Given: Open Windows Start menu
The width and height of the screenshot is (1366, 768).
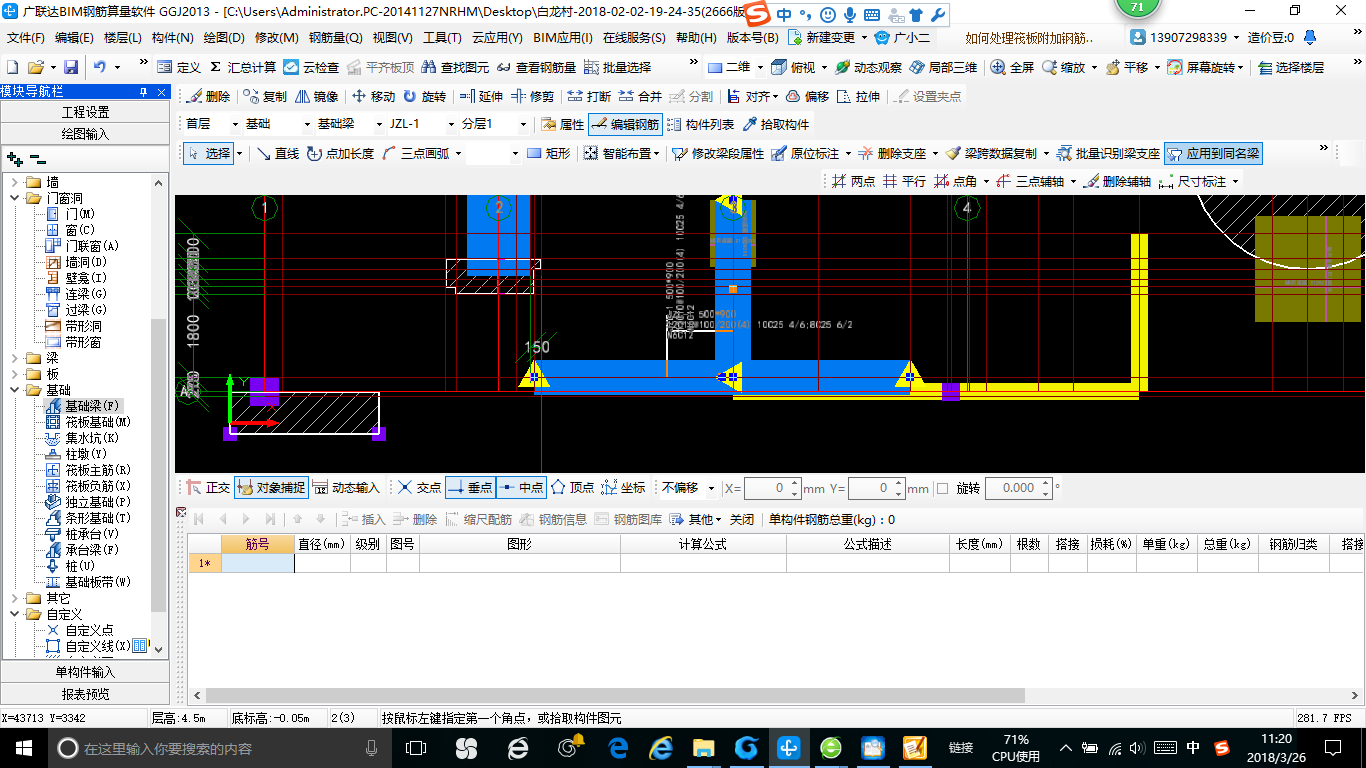Looking at the screenshot, I should pyautogui.click(x=23, y=747).
